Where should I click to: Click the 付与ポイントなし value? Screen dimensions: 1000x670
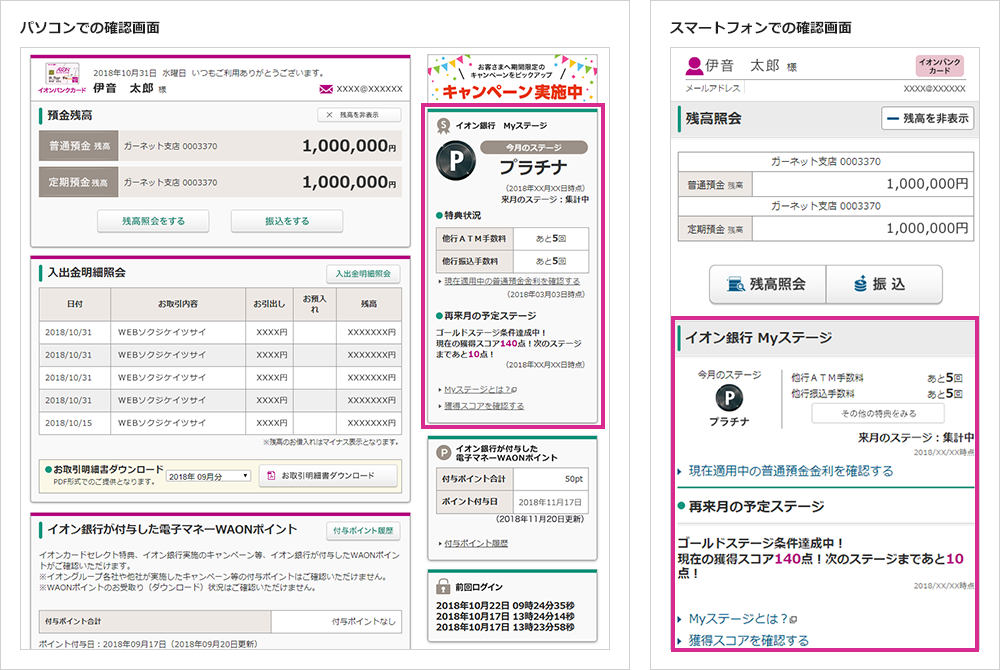click(x=364, y=622)
